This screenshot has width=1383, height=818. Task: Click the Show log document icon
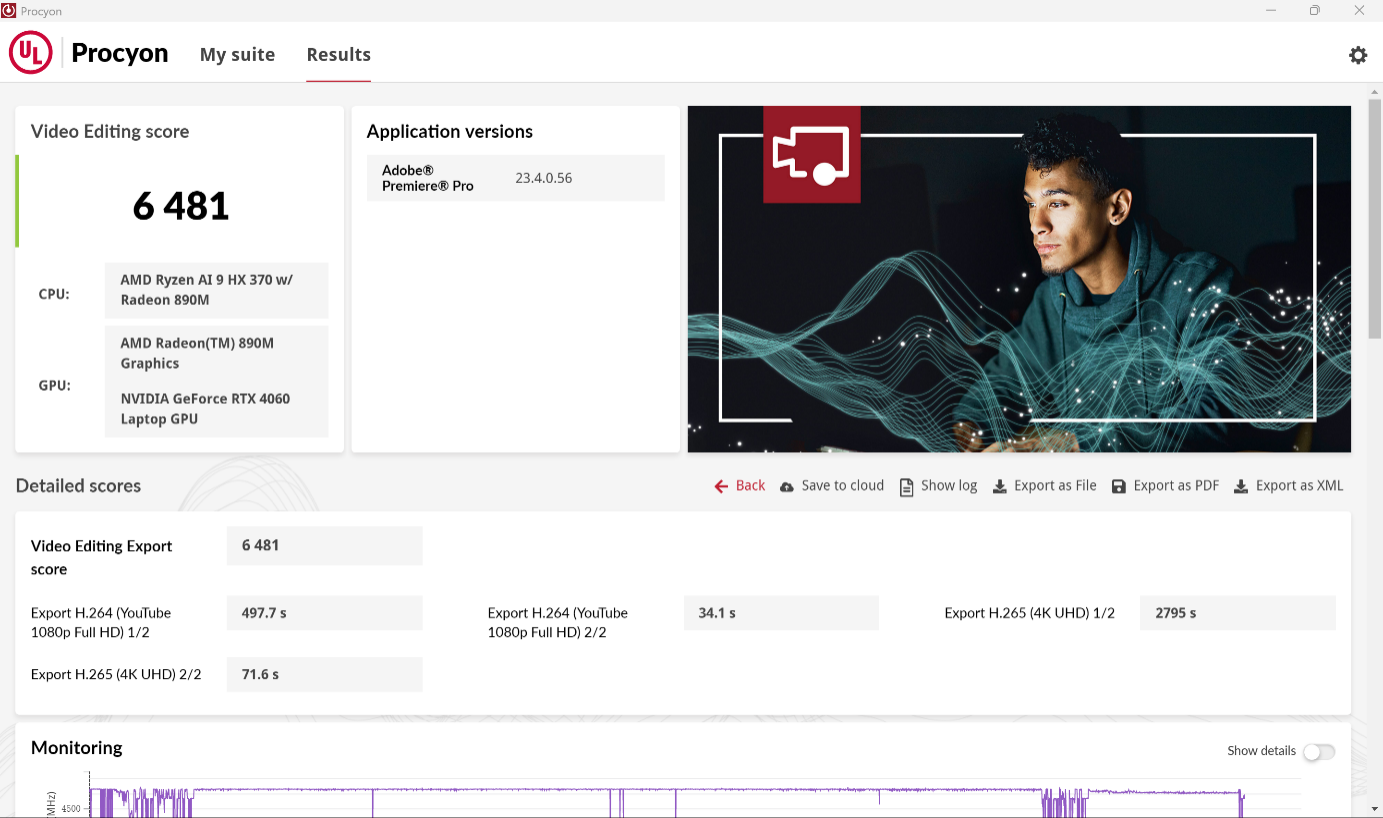pos(906,487)
